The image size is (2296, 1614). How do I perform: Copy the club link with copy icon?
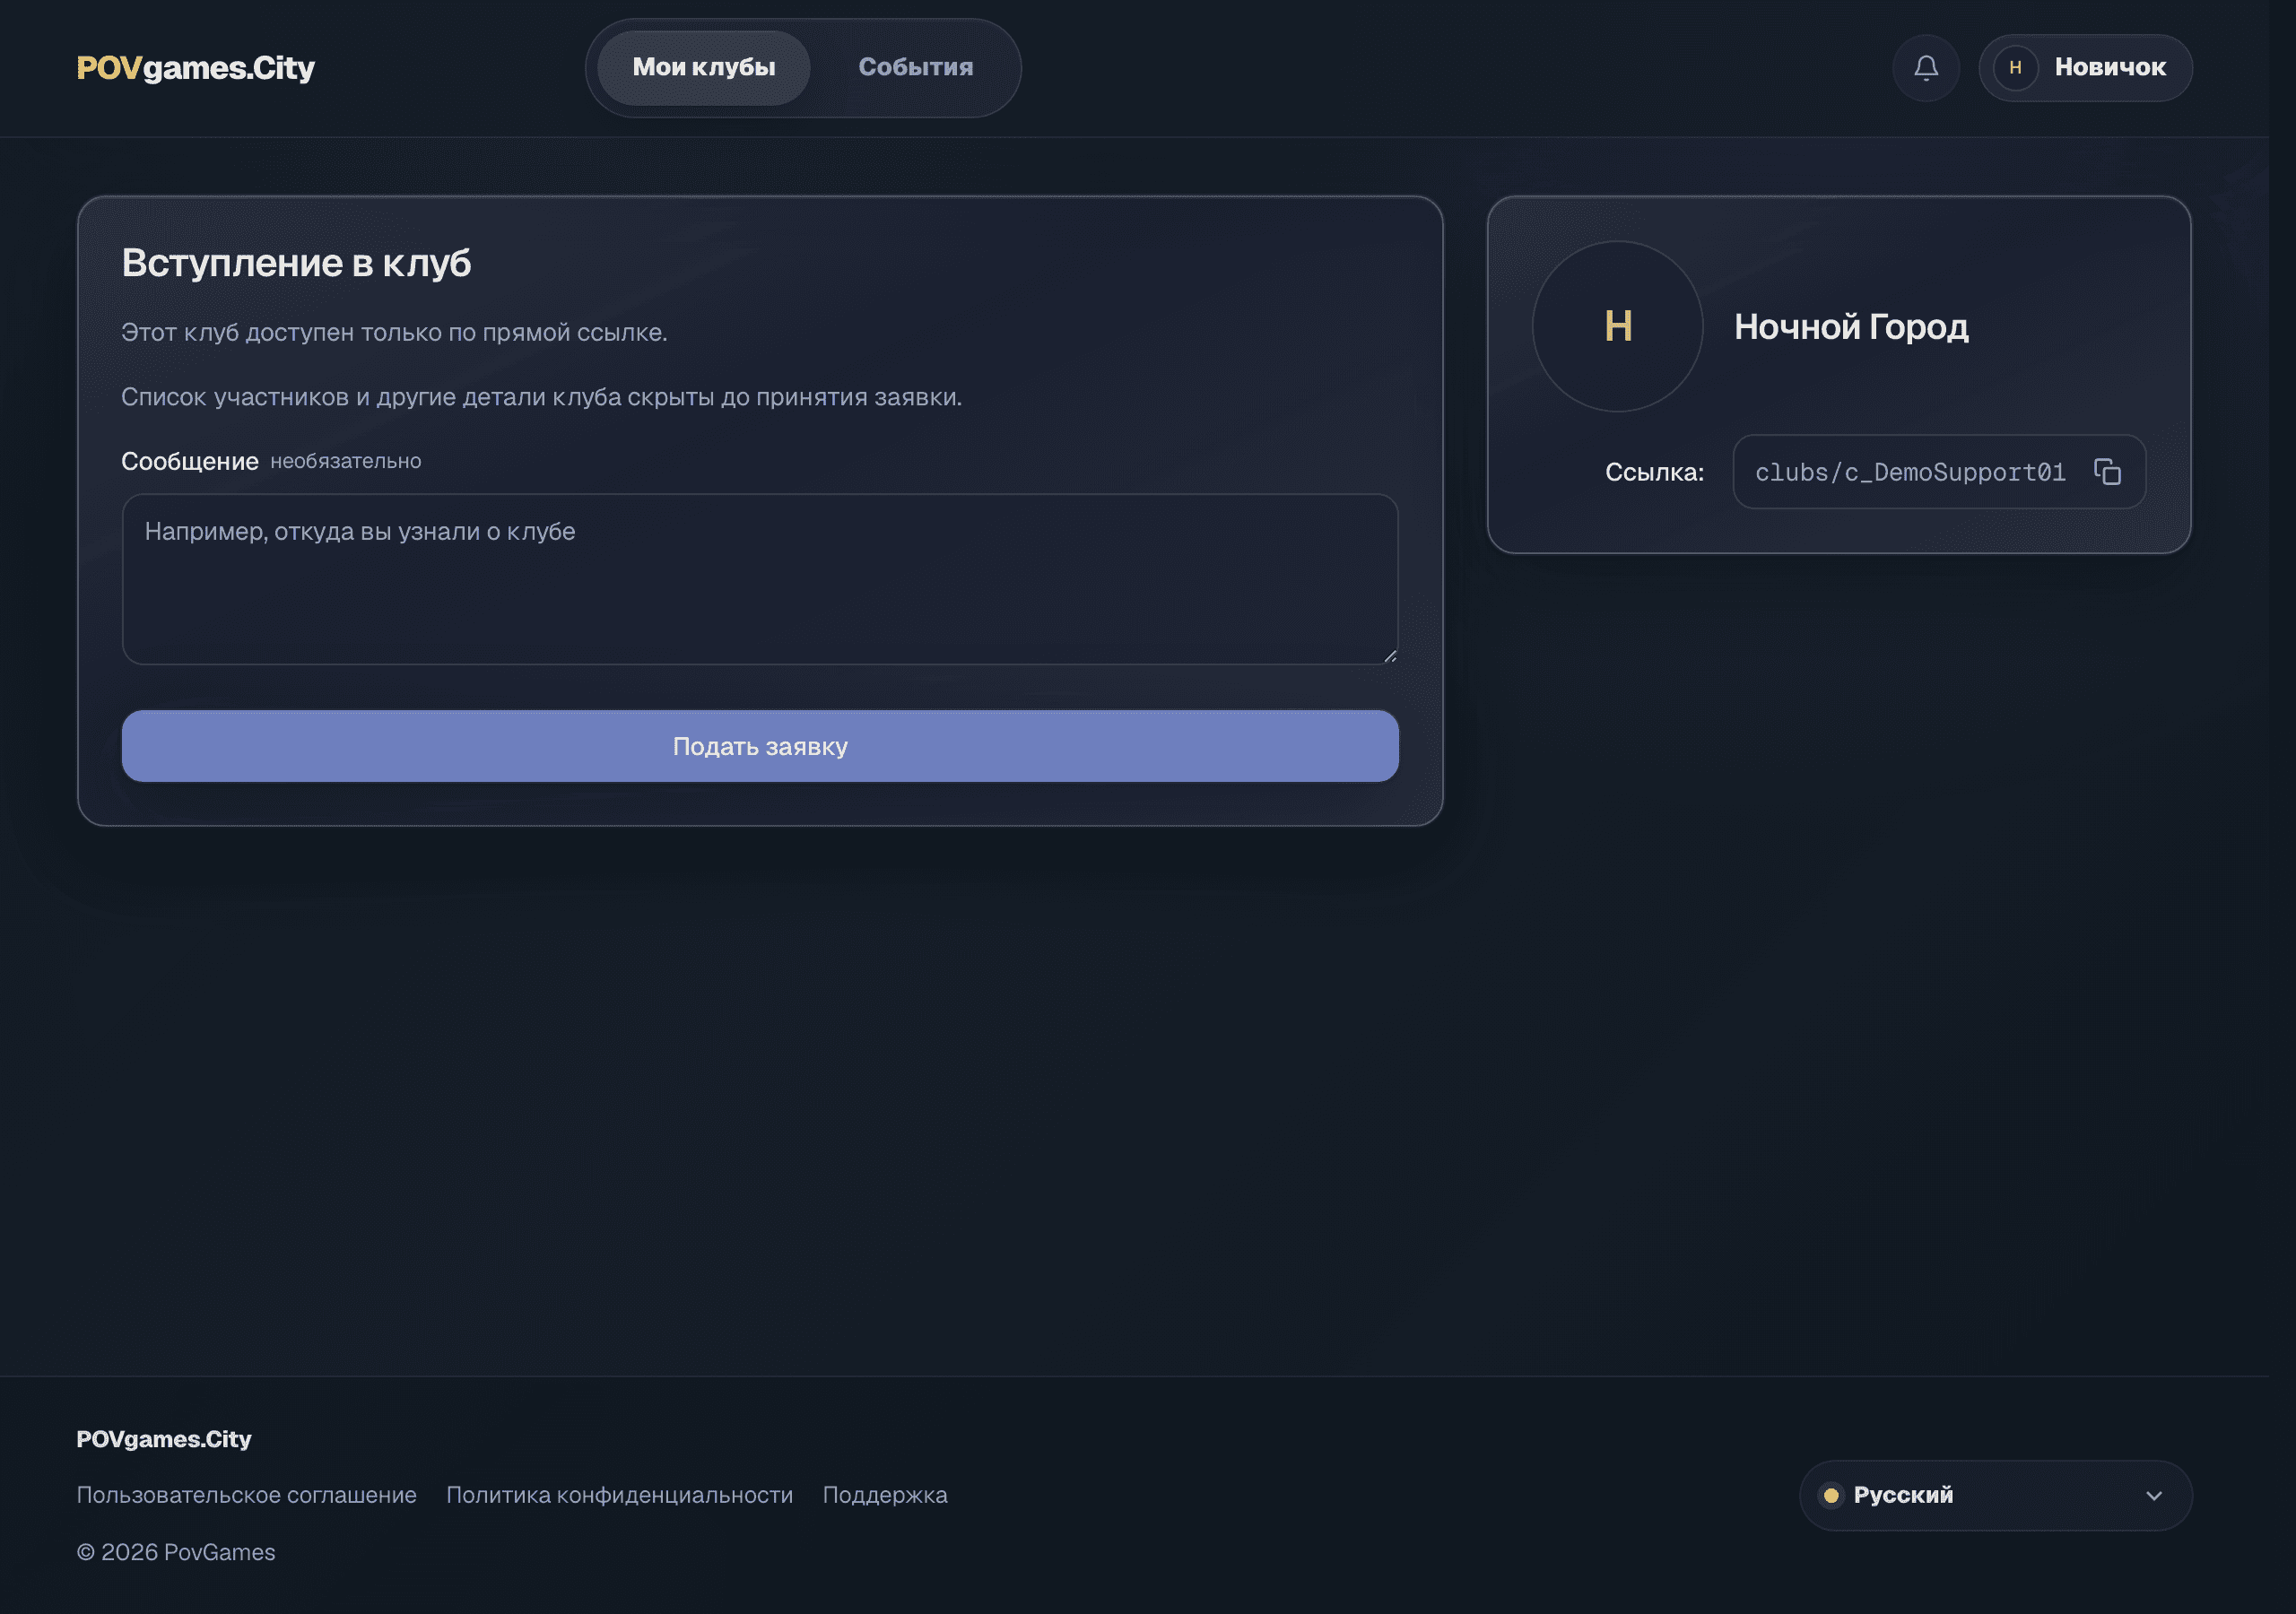pyautogui.click(x=2107, y=472)
